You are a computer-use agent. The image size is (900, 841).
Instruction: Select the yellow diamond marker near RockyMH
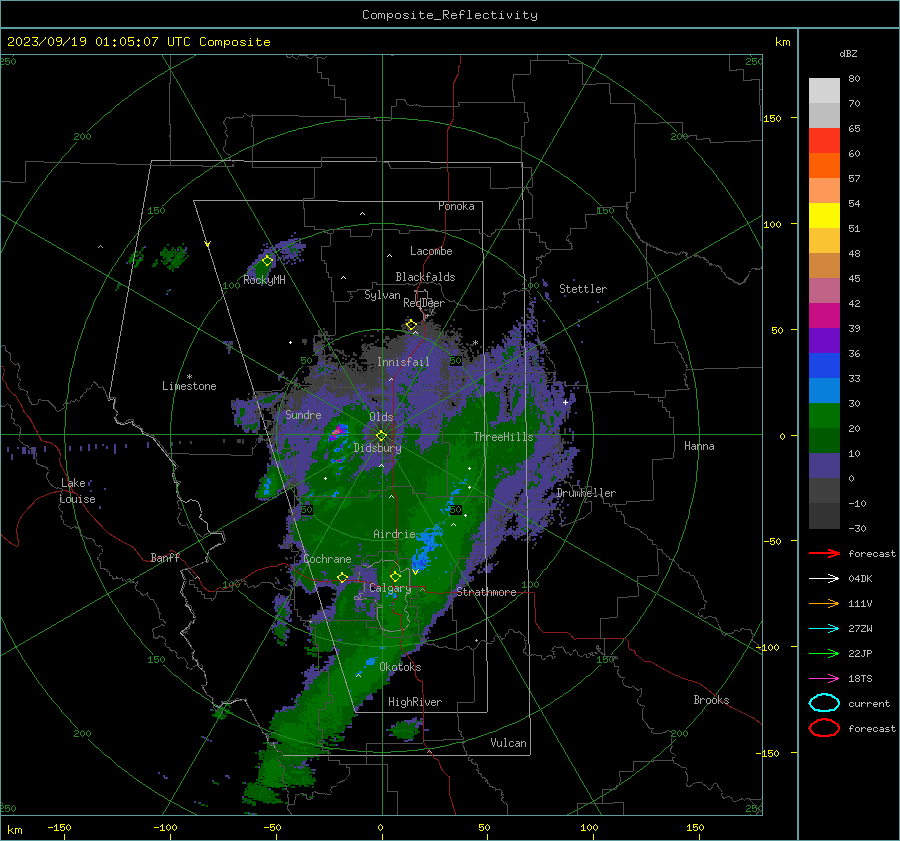[x=267, y=261]
